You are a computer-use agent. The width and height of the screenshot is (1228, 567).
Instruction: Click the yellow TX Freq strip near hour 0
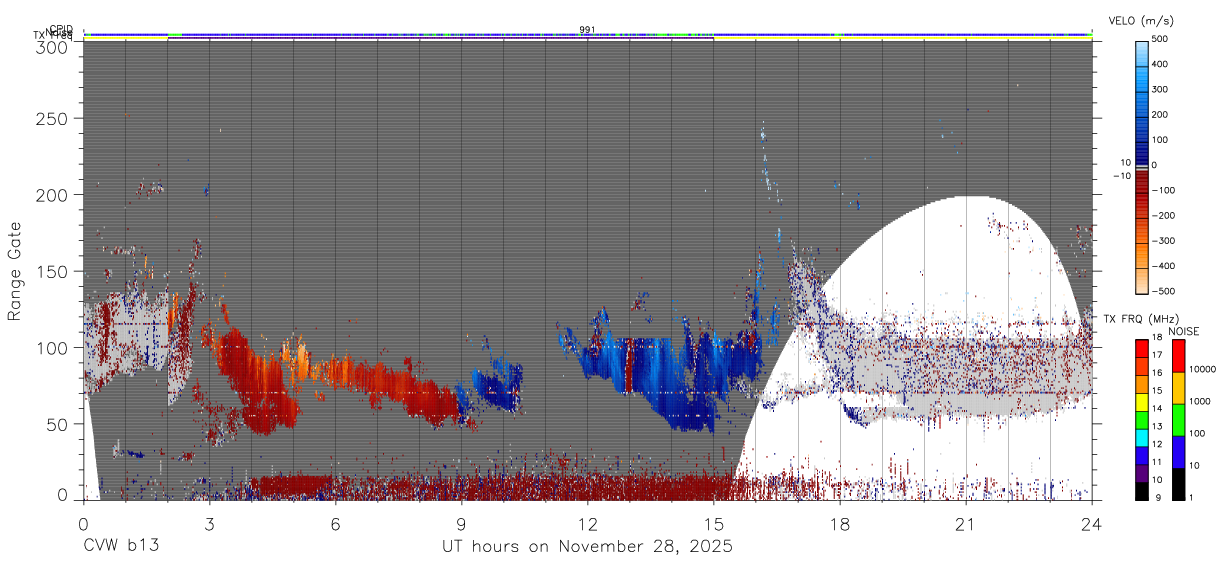(x=125, y=36)
